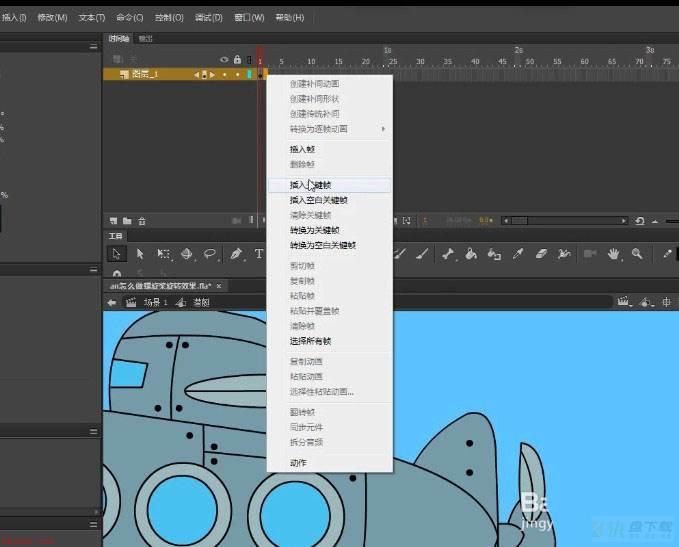Choose 选择所有帧 from context menu

330,341
